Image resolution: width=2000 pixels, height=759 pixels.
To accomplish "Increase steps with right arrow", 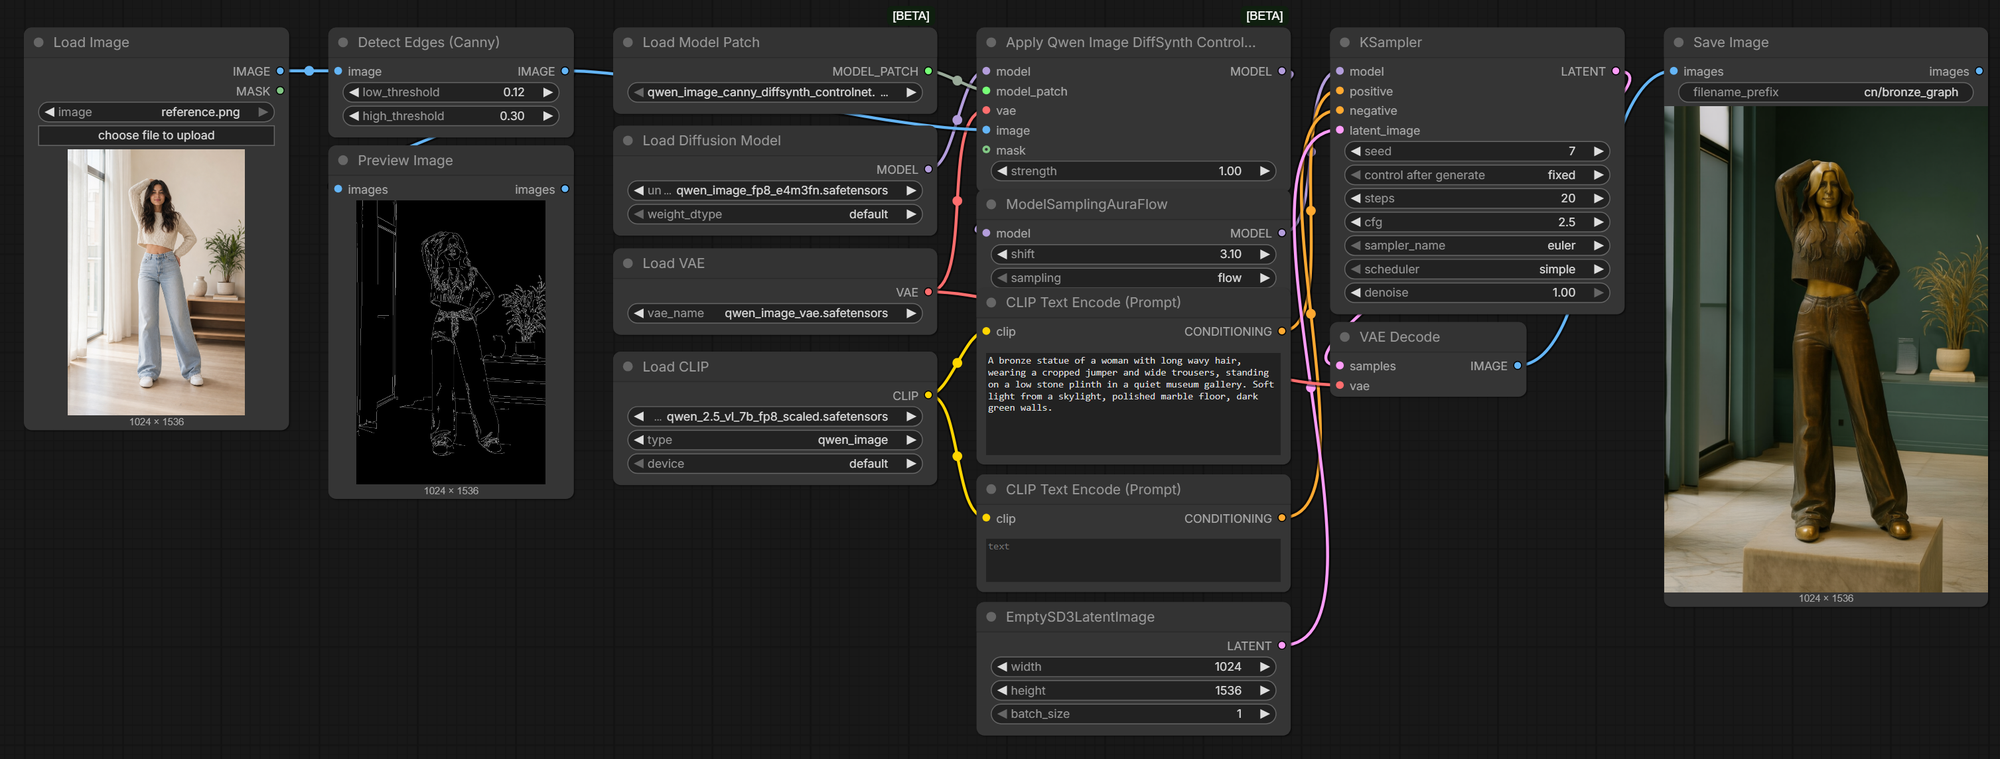I will pos(1599,198).
